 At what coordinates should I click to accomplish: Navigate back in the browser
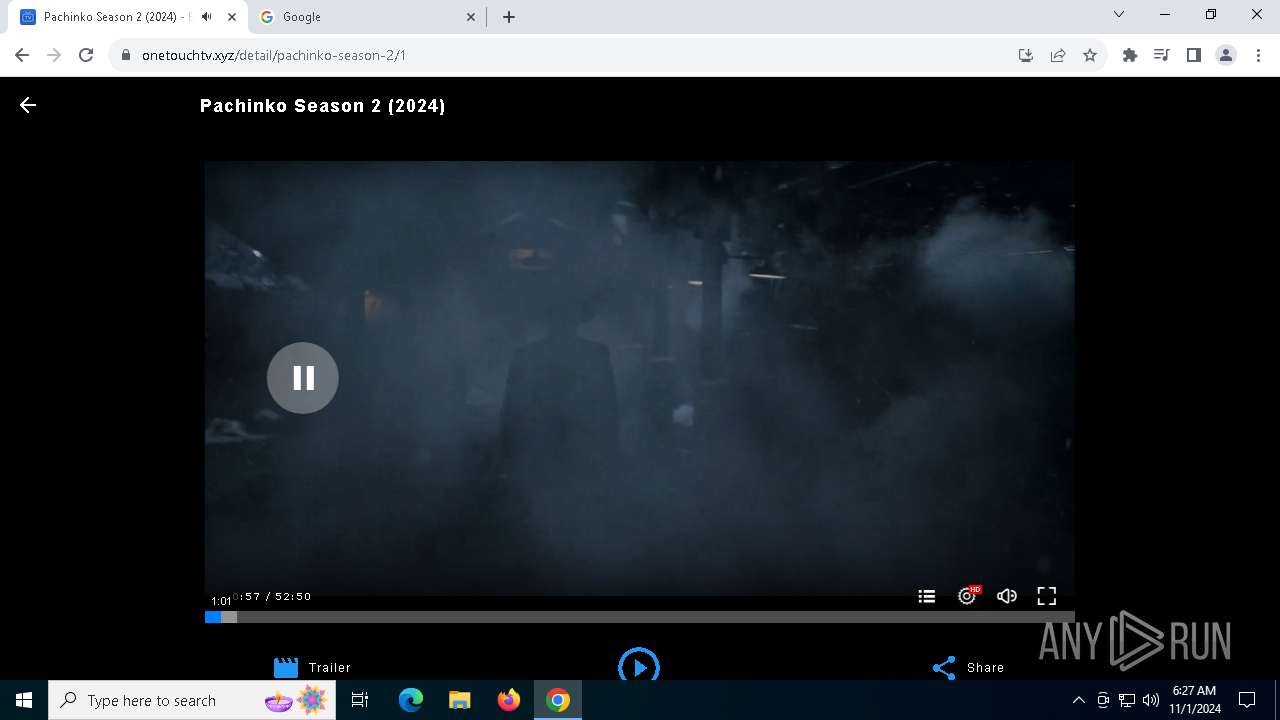[22, 55]
